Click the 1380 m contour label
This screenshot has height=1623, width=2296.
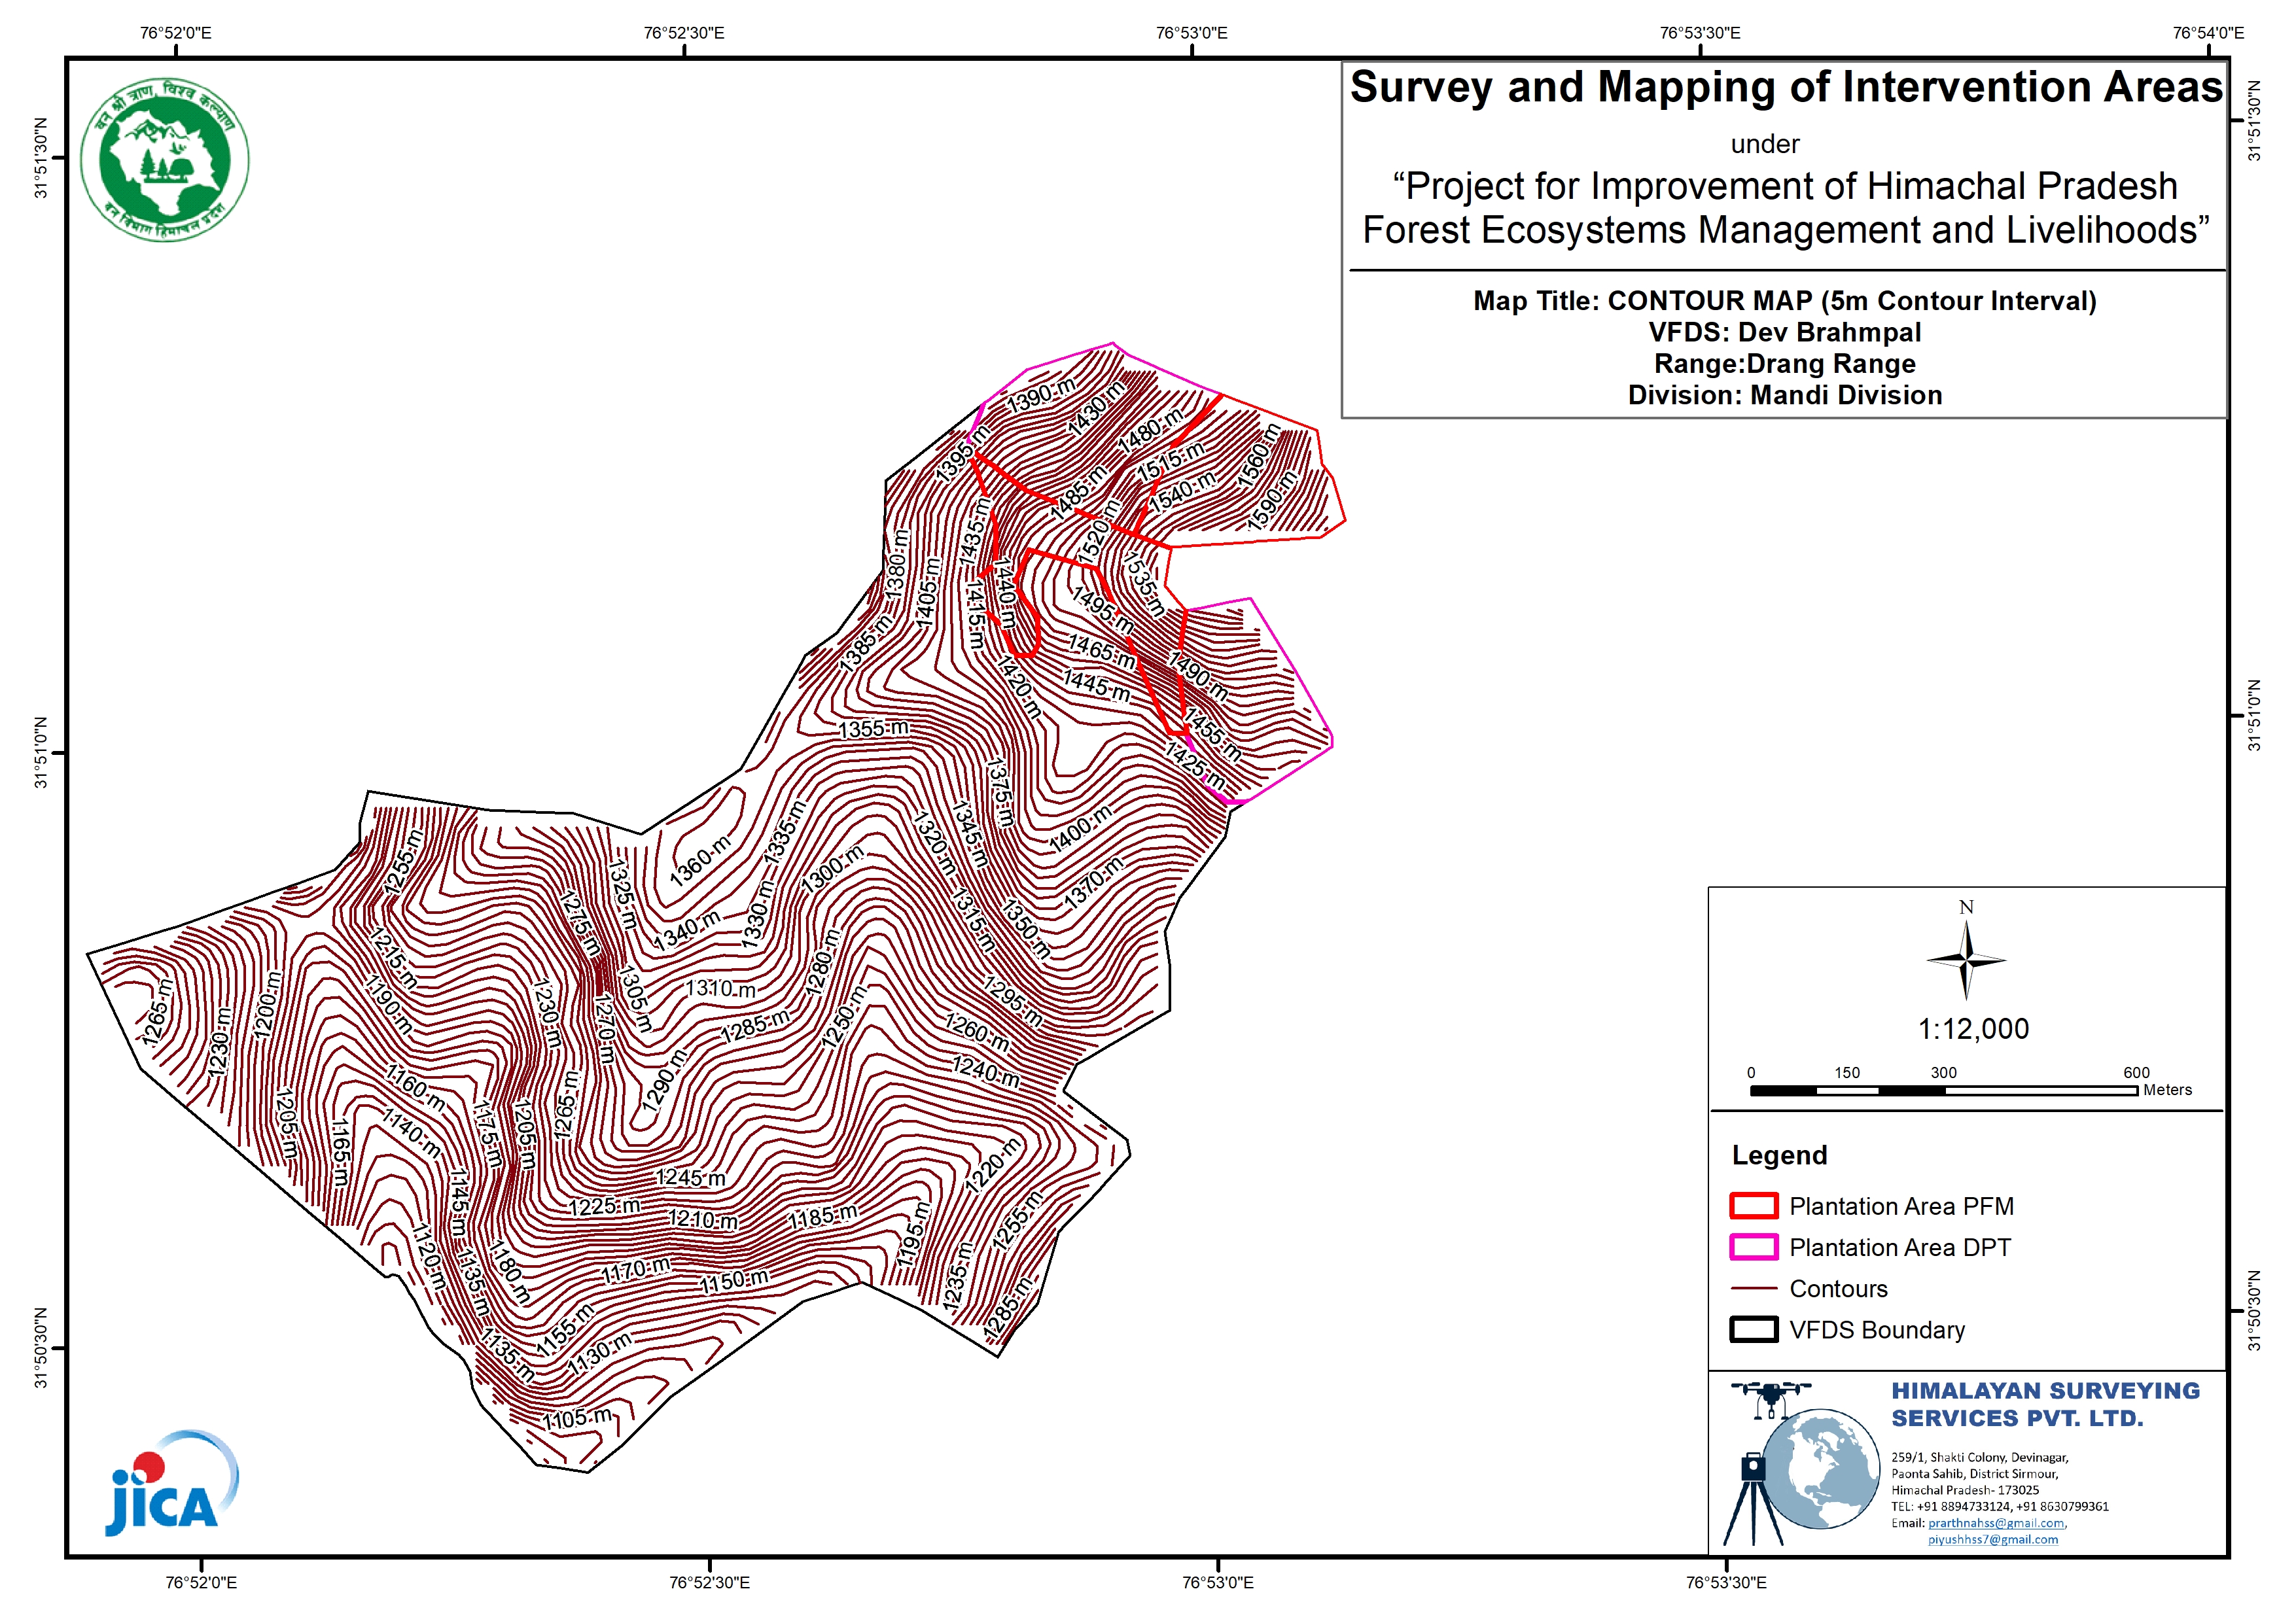[x=897, y=565]
